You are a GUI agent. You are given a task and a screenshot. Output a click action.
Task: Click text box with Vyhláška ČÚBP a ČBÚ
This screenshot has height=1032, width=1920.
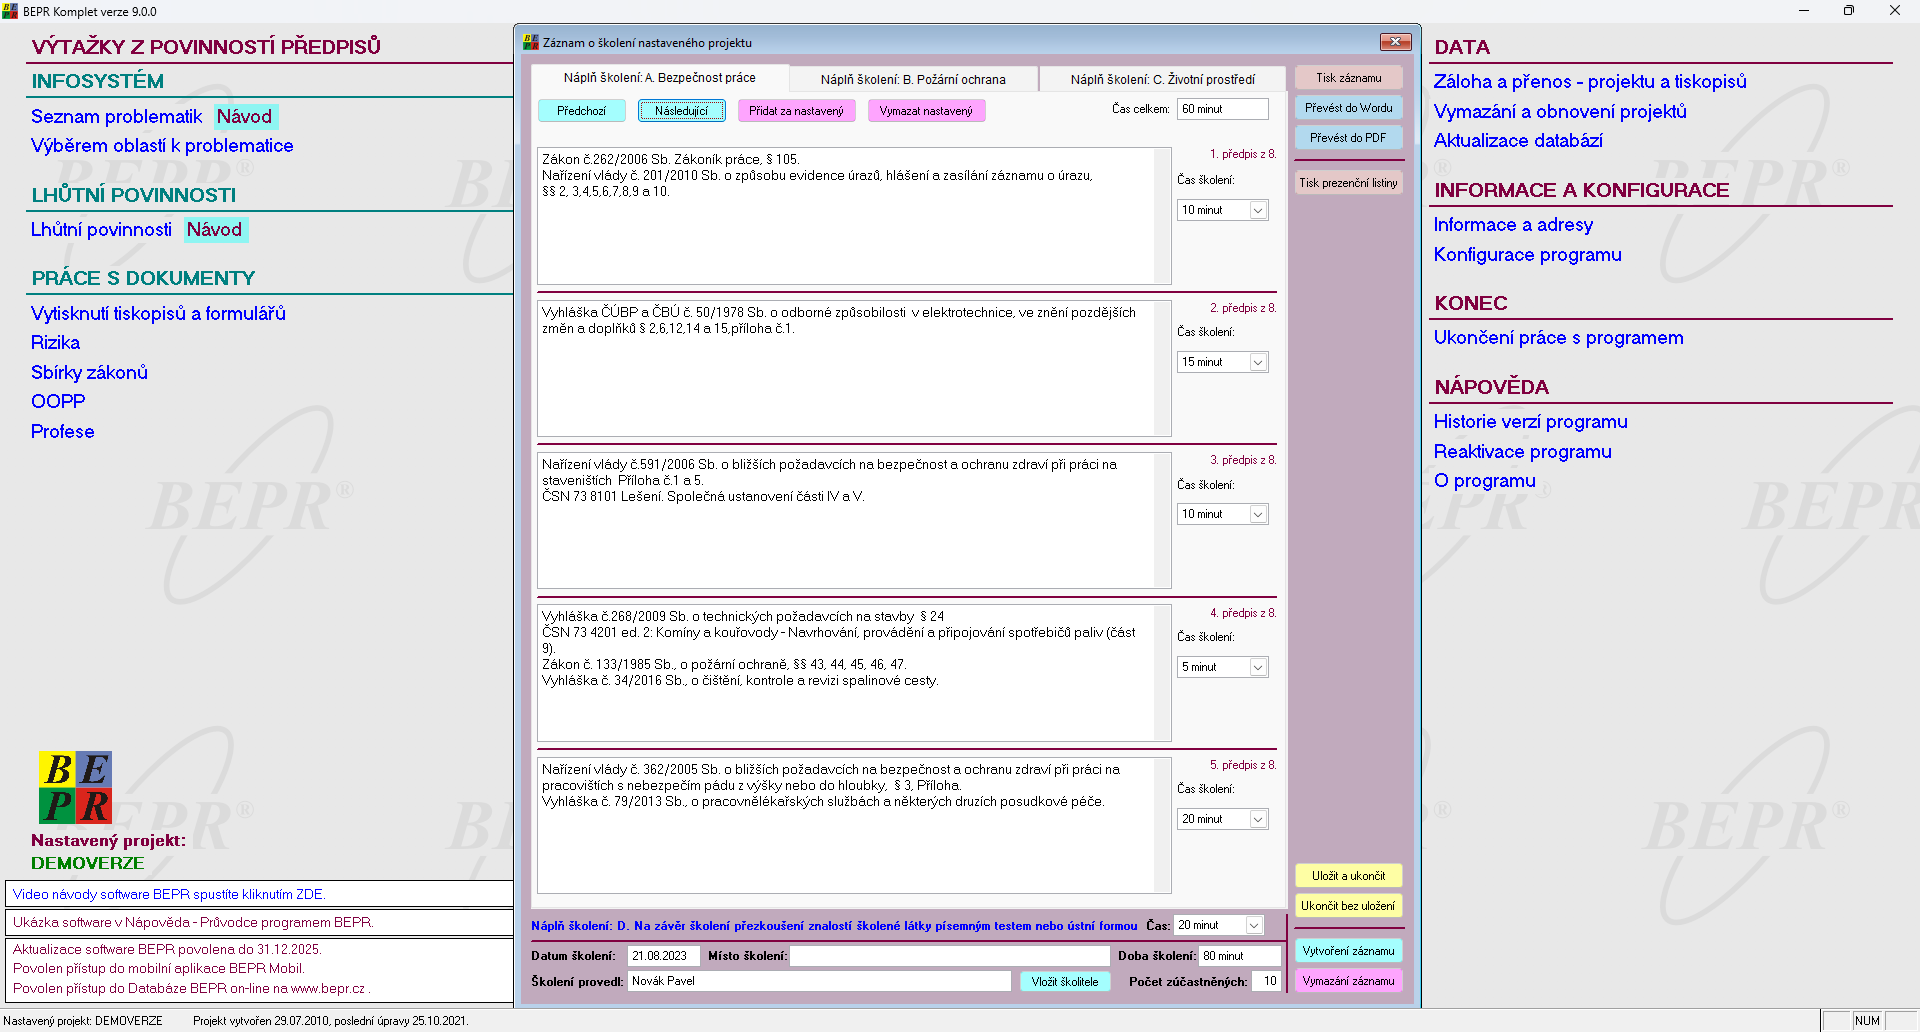point(854,368)
